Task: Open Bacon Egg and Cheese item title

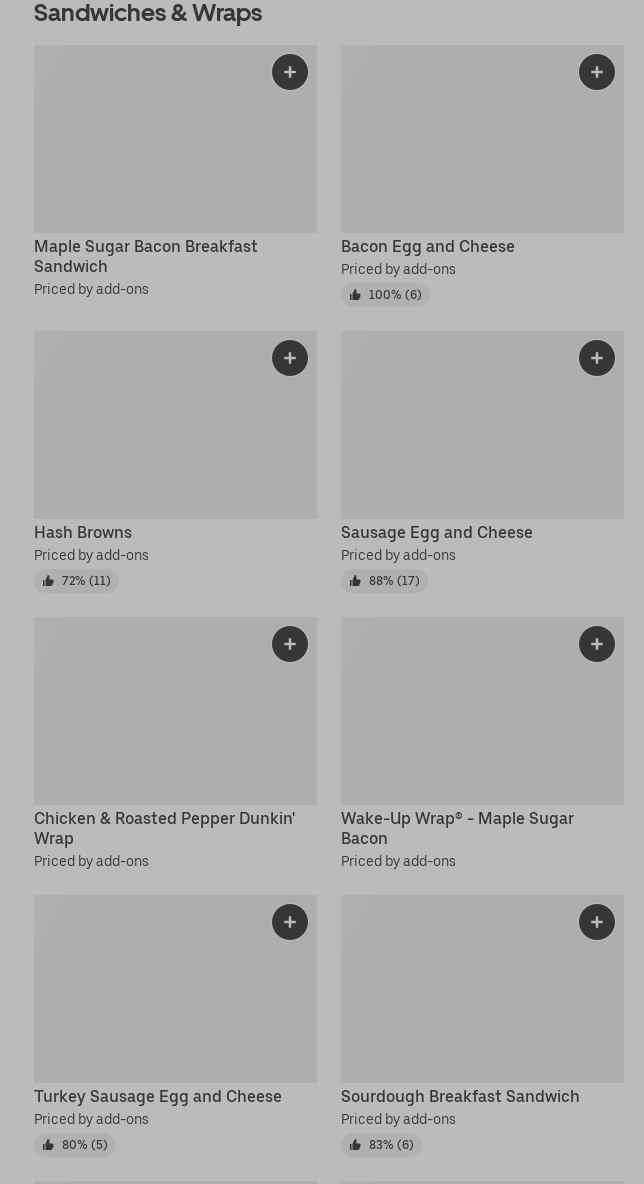Action: click(x=428, y=246)
